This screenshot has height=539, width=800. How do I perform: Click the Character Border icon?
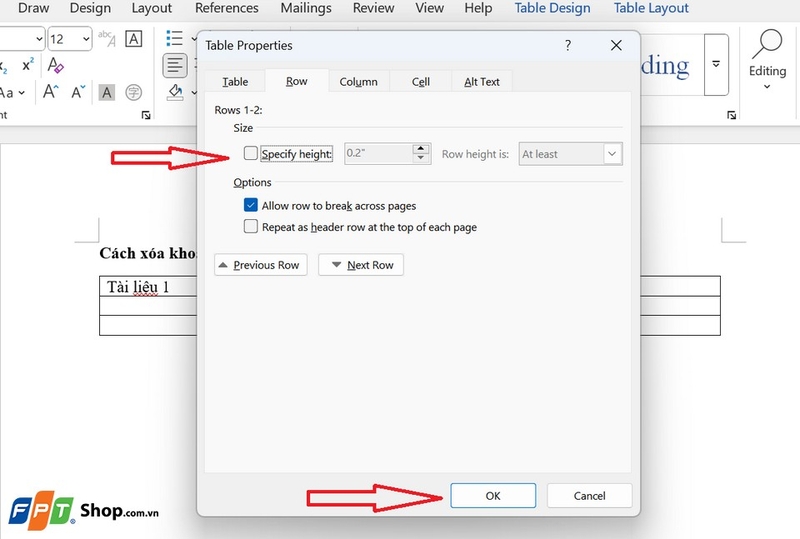pyautogui.click(x=134, y=38)
